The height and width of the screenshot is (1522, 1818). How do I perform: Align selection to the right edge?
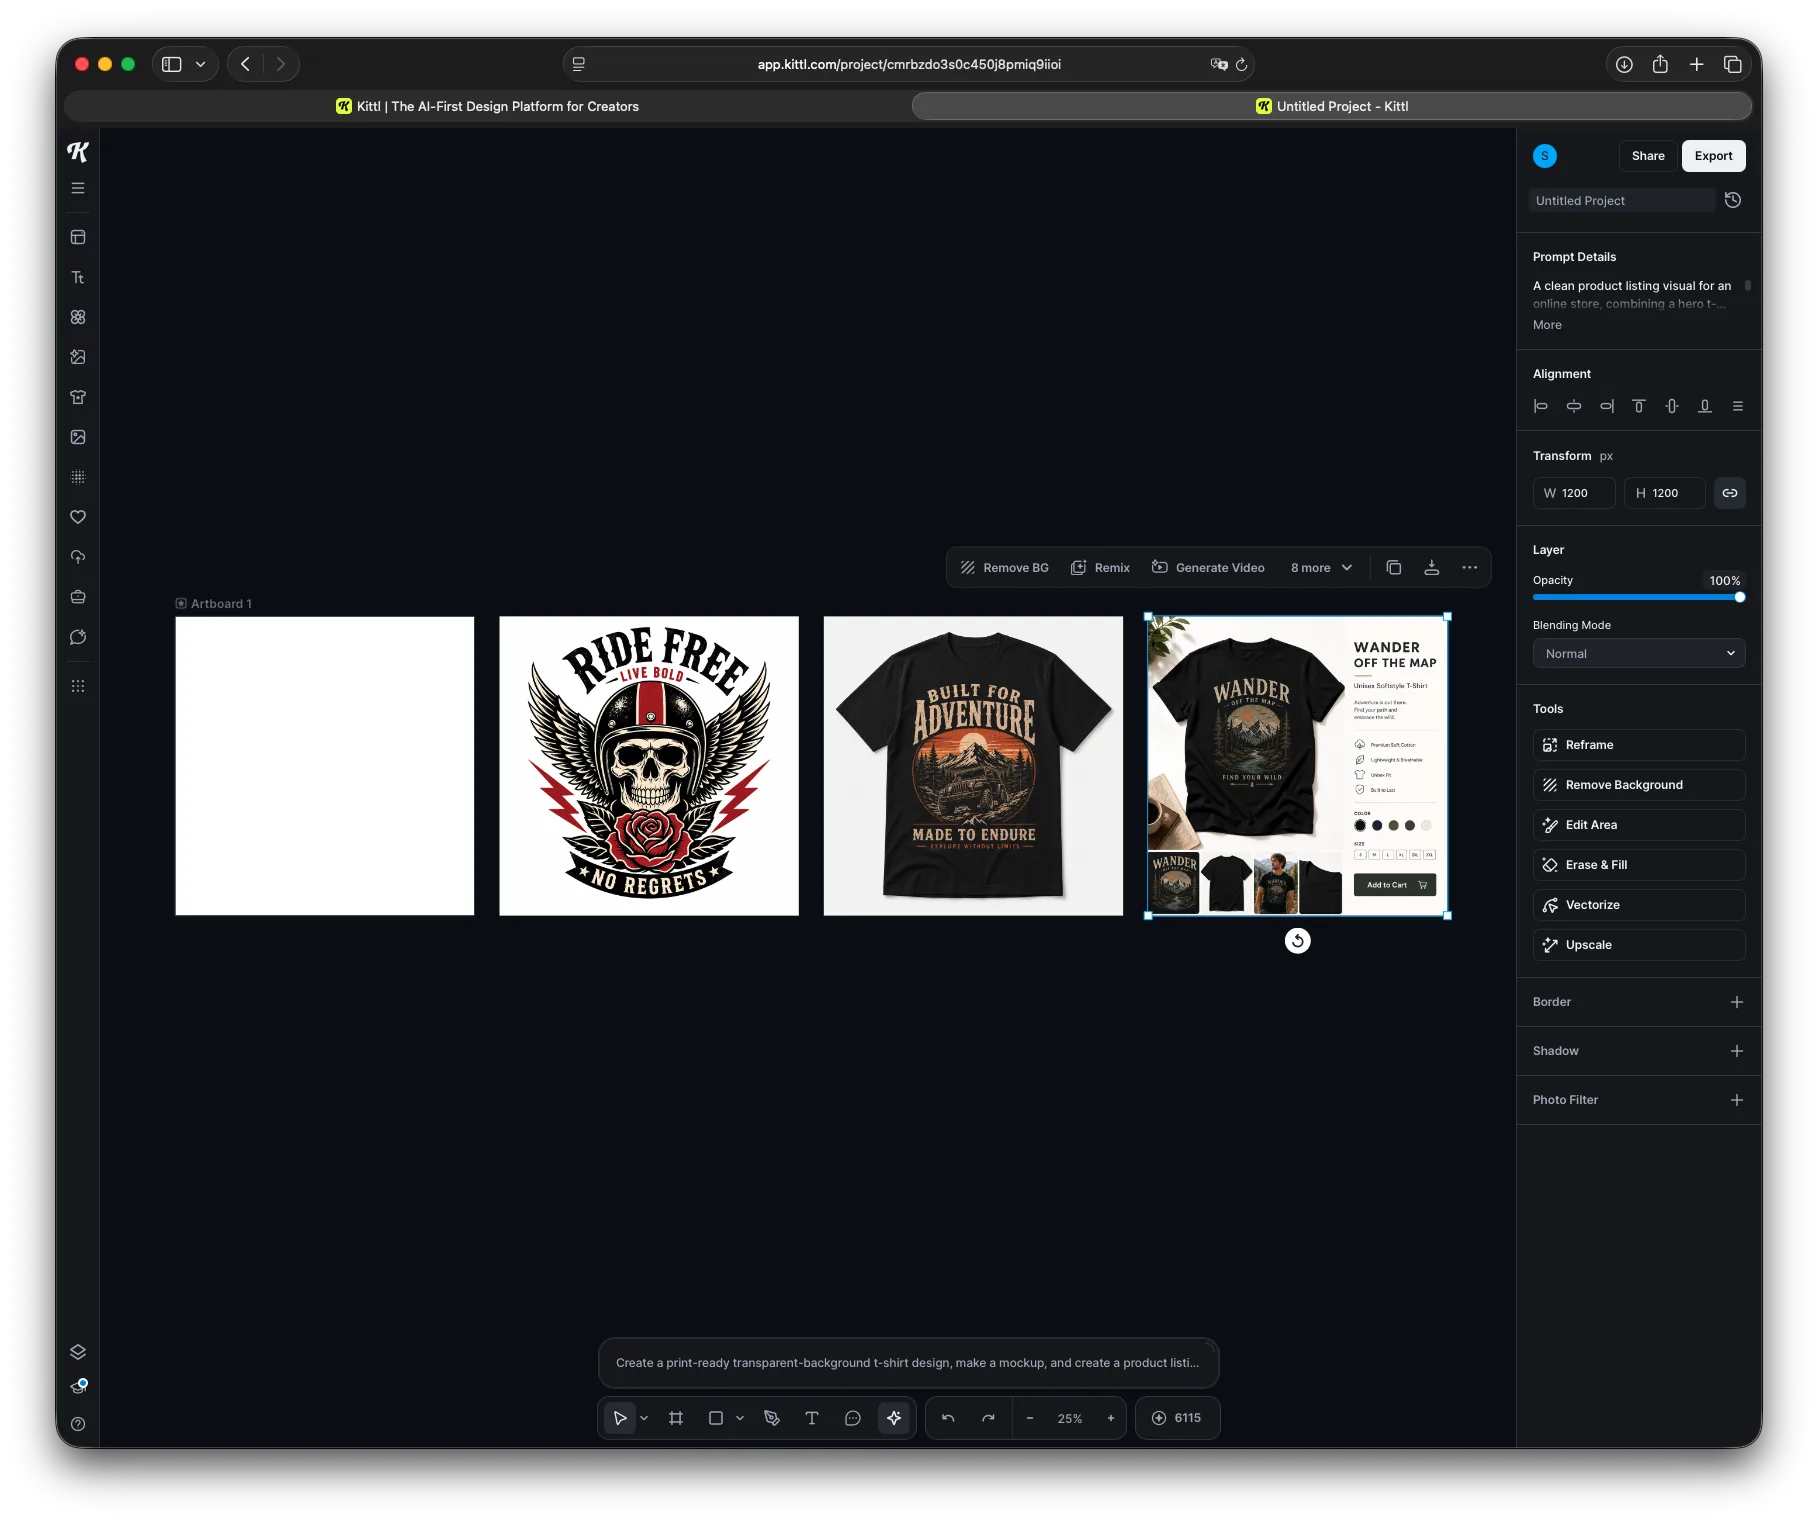(x=1607, y=406)
